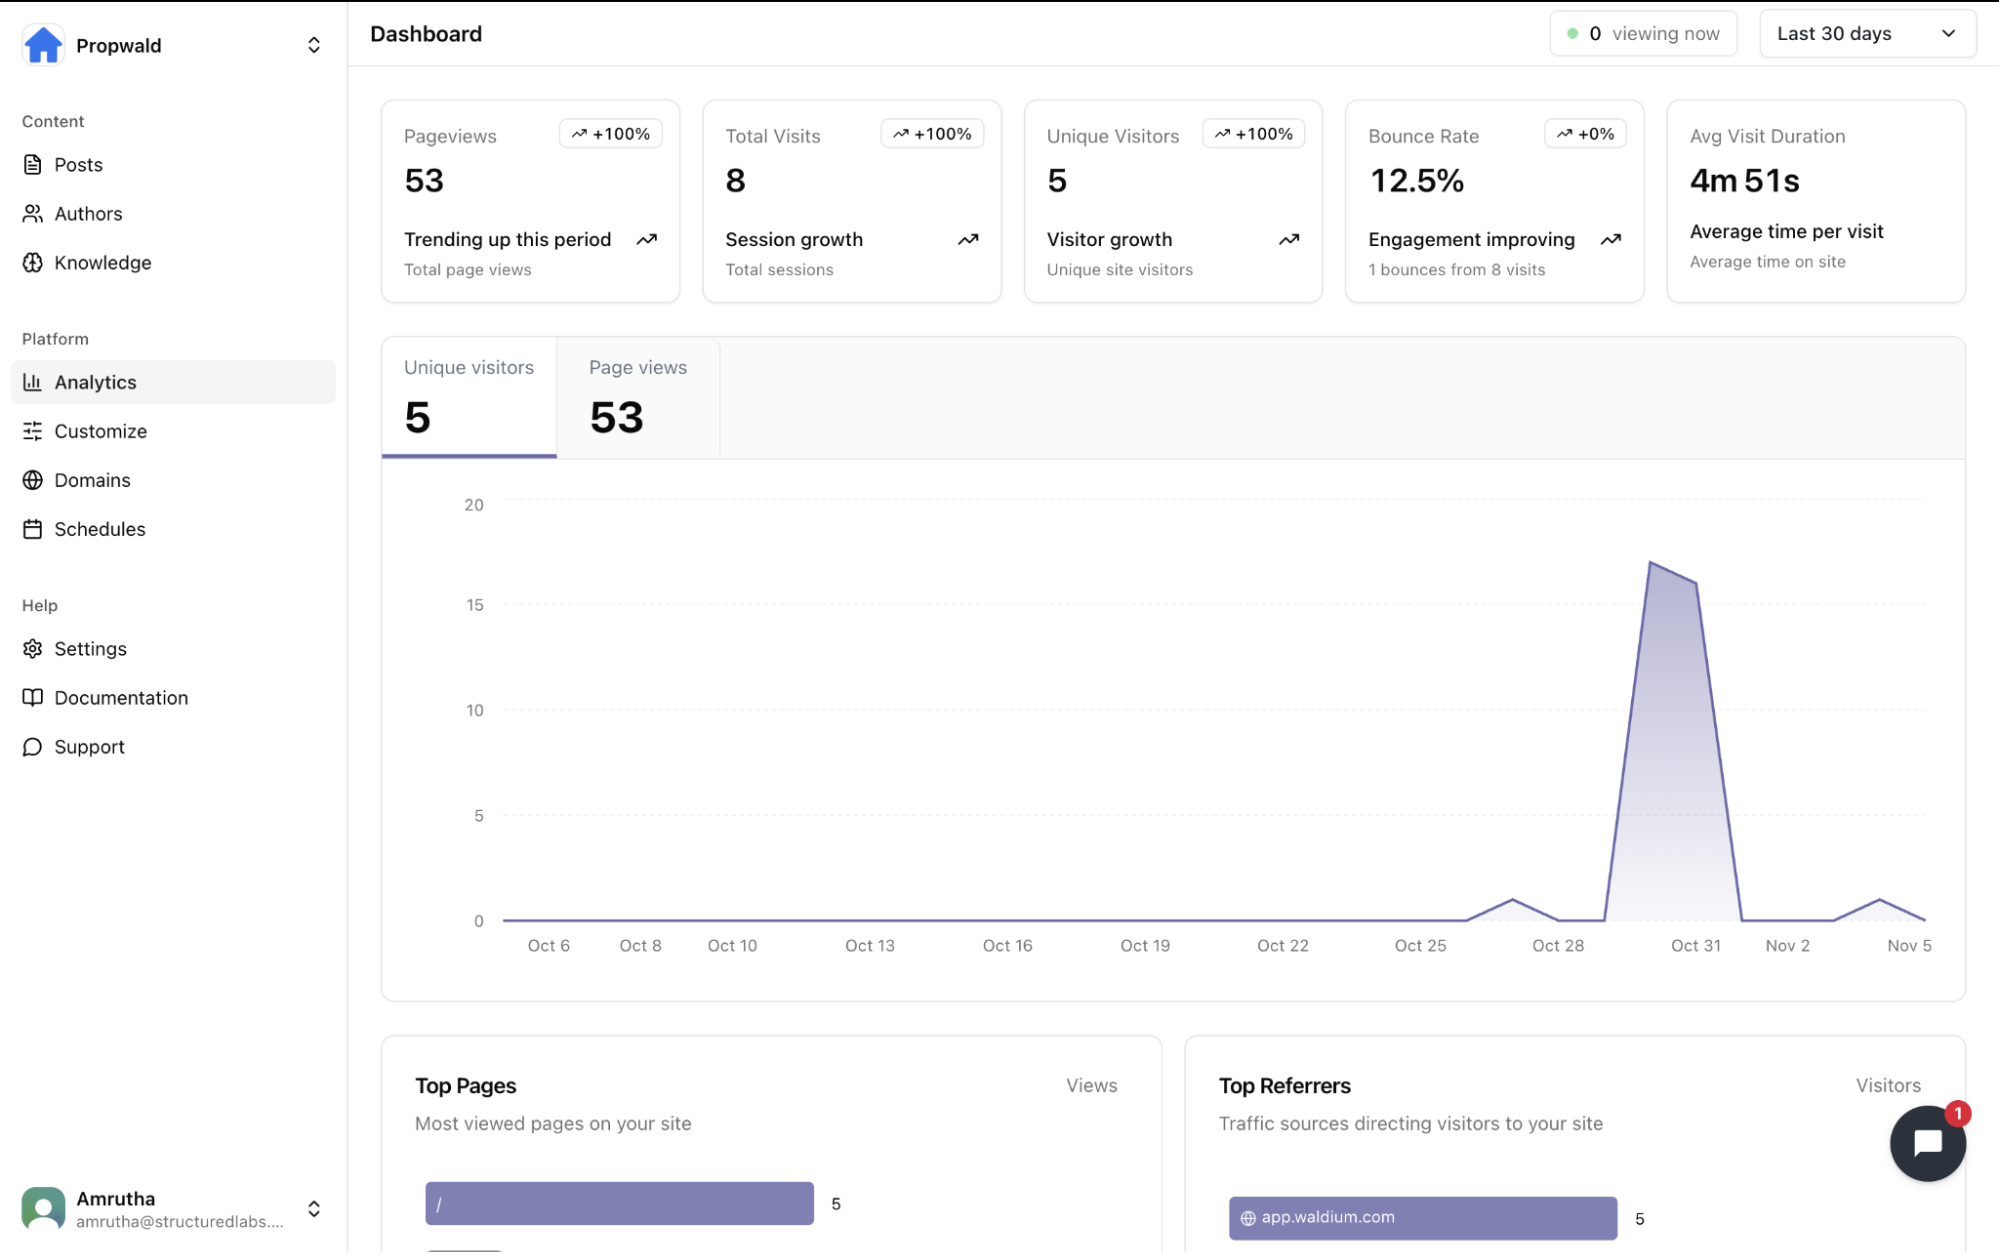Select the Domains globe icon
1999x1253 pixels.
[32, 480]
